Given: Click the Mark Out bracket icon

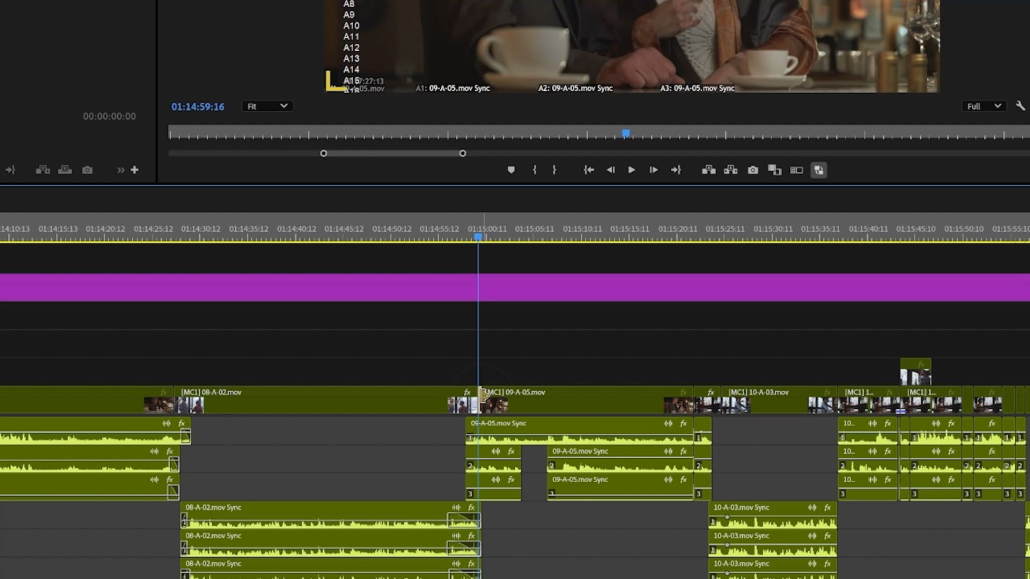Looking at the screenshot, I should pyautogui.click(x=554, y=170).
